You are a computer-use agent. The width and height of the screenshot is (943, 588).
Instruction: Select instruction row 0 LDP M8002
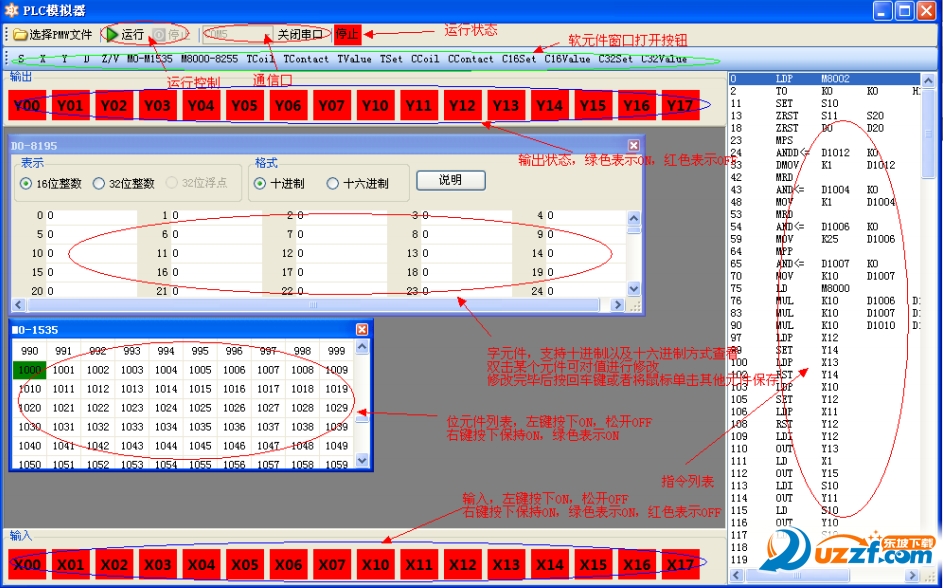click(824, 79)
